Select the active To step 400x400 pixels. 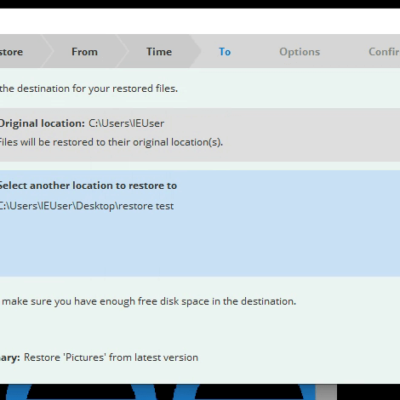coord(225,52)
